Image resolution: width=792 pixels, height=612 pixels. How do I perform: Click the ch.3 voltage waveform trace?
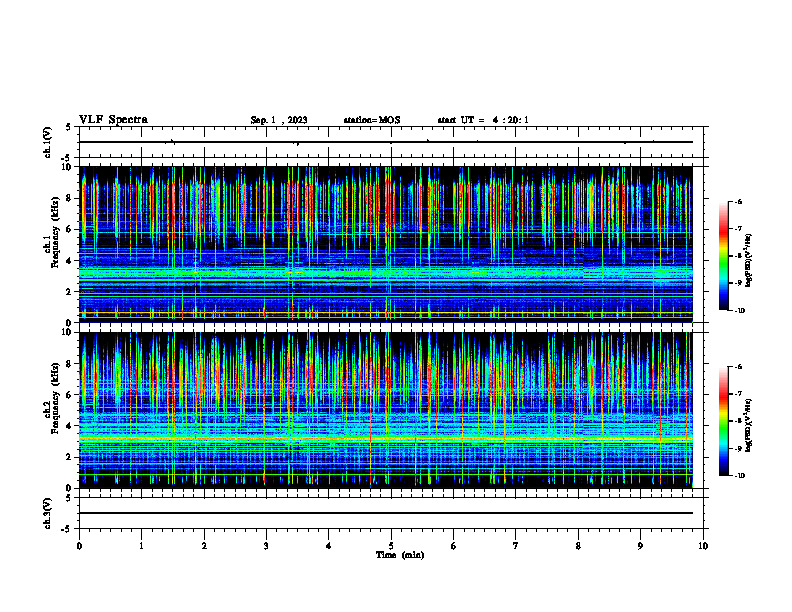tap(386, 513)
